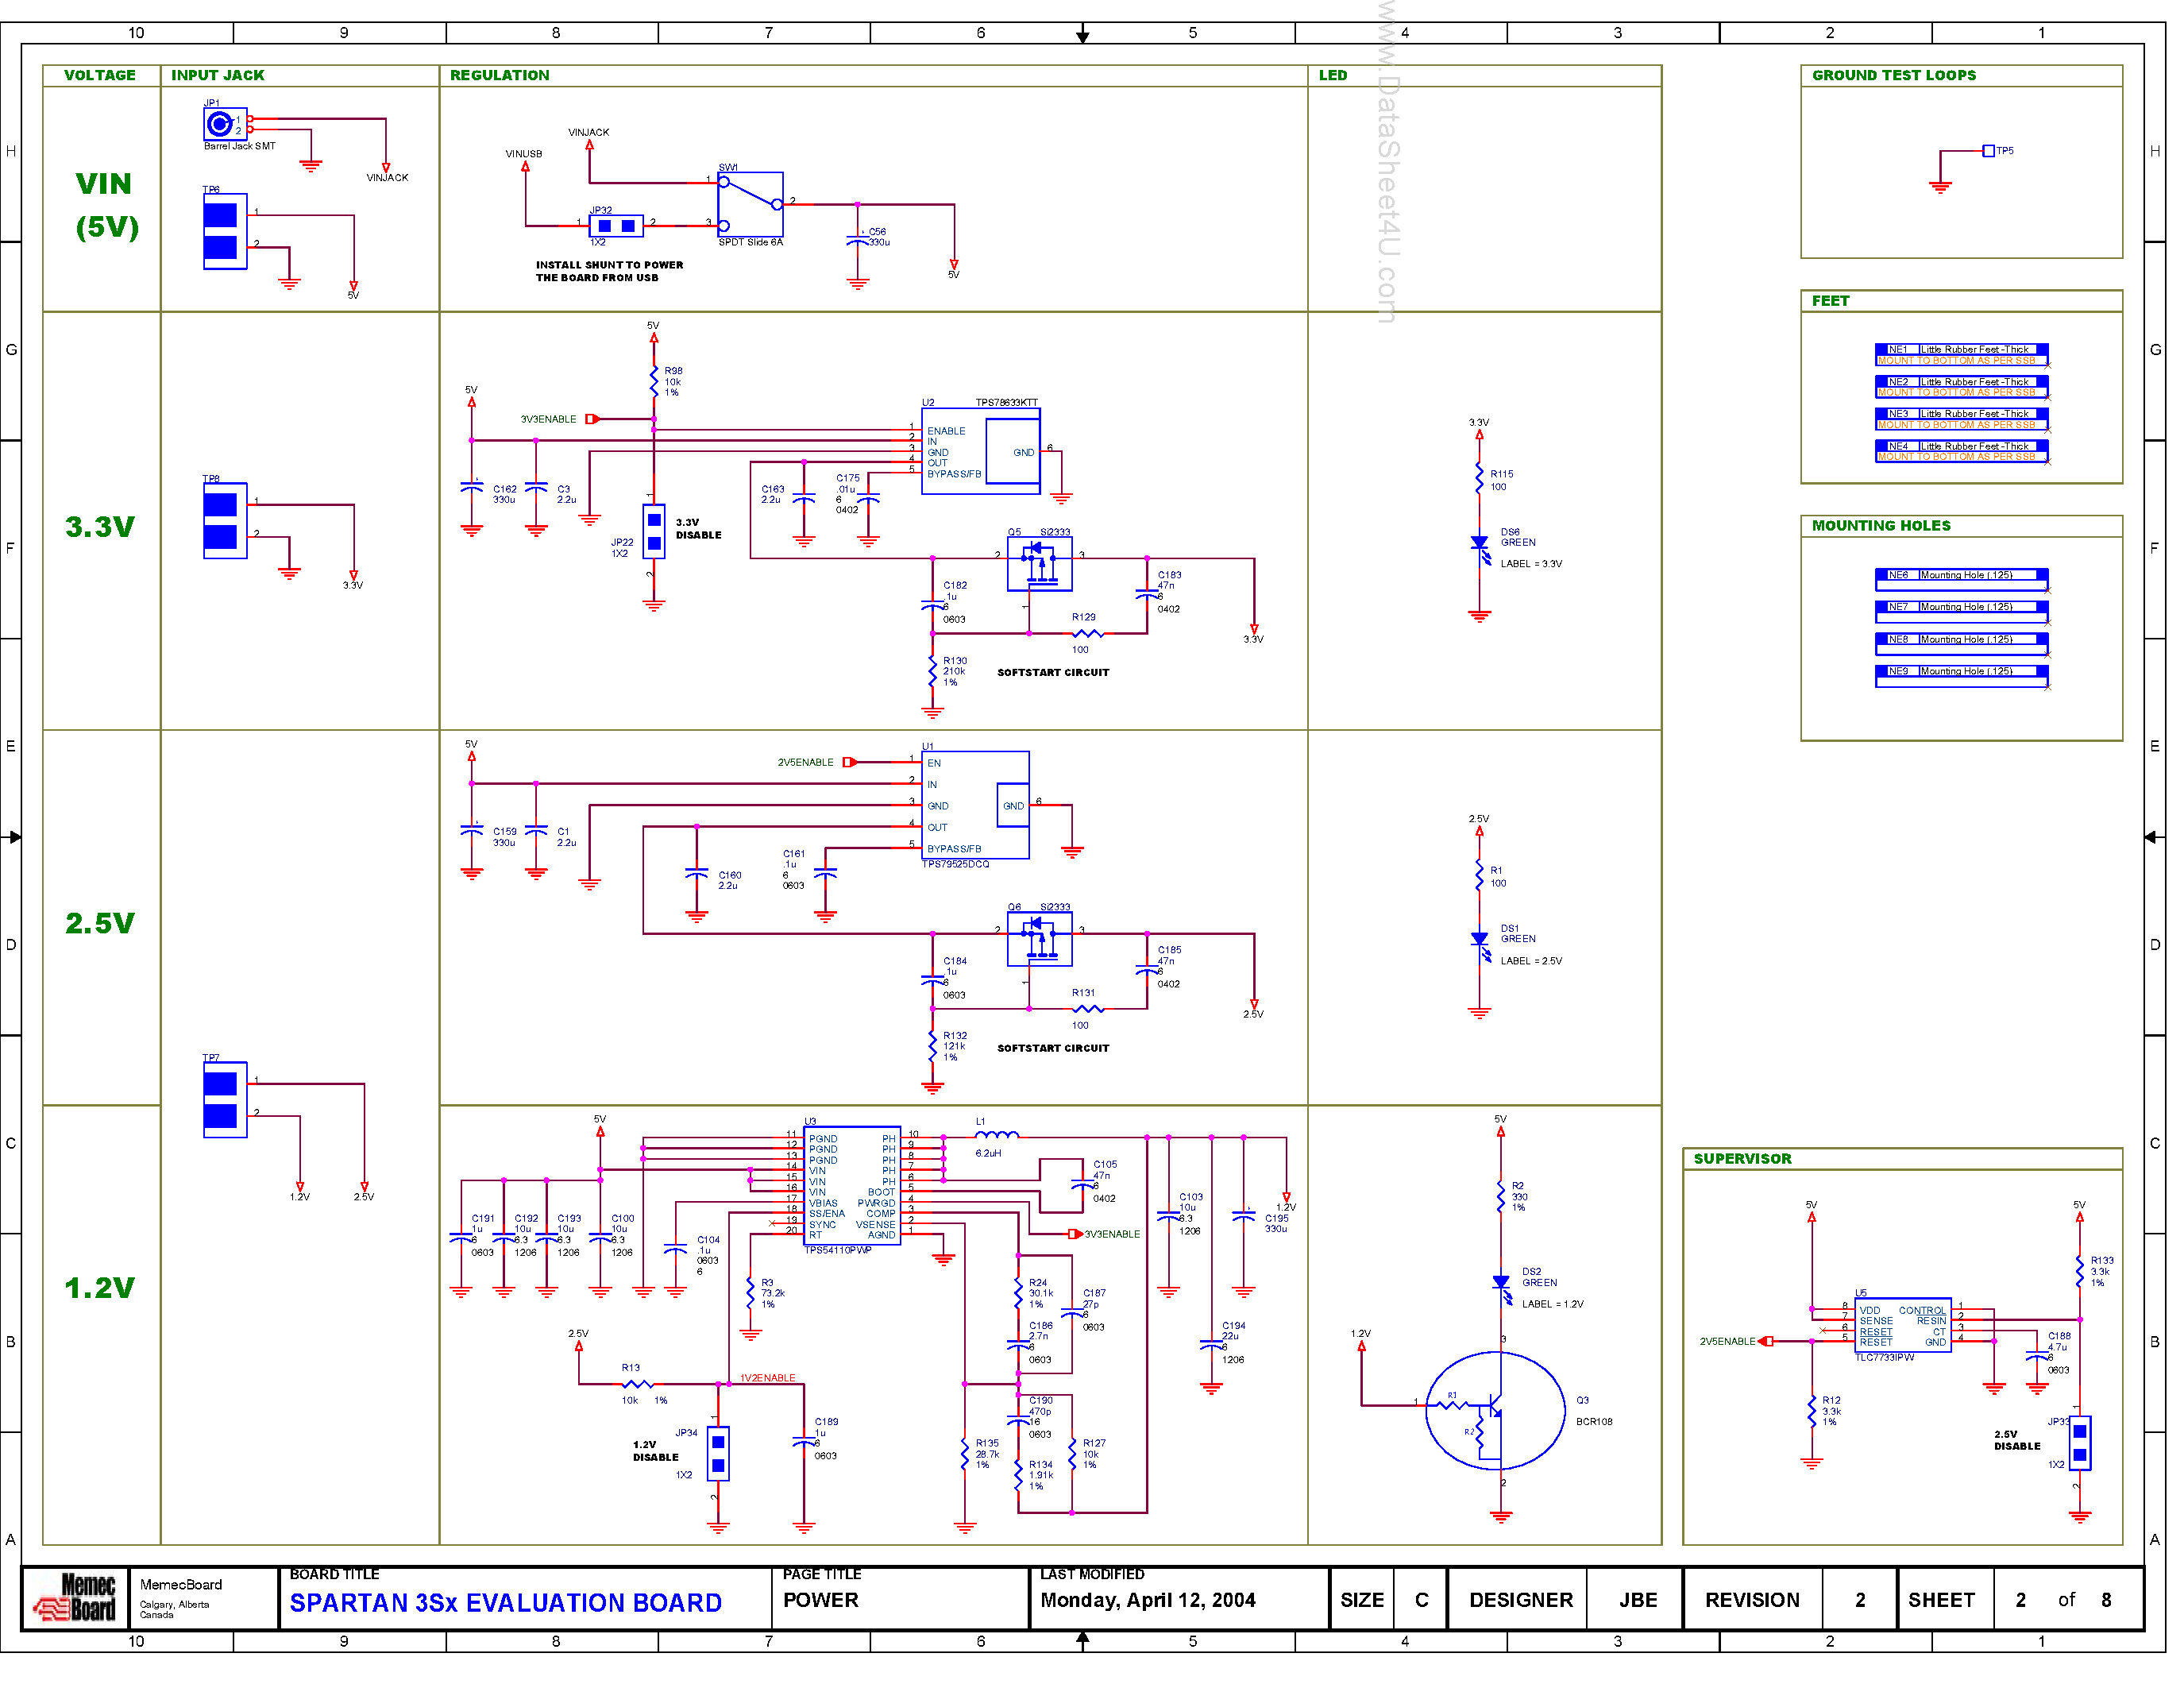Click the date Monday, April 12, 2004
The height and width of the screenshot is (1688, 2184).
(x=1148, y=1601)
